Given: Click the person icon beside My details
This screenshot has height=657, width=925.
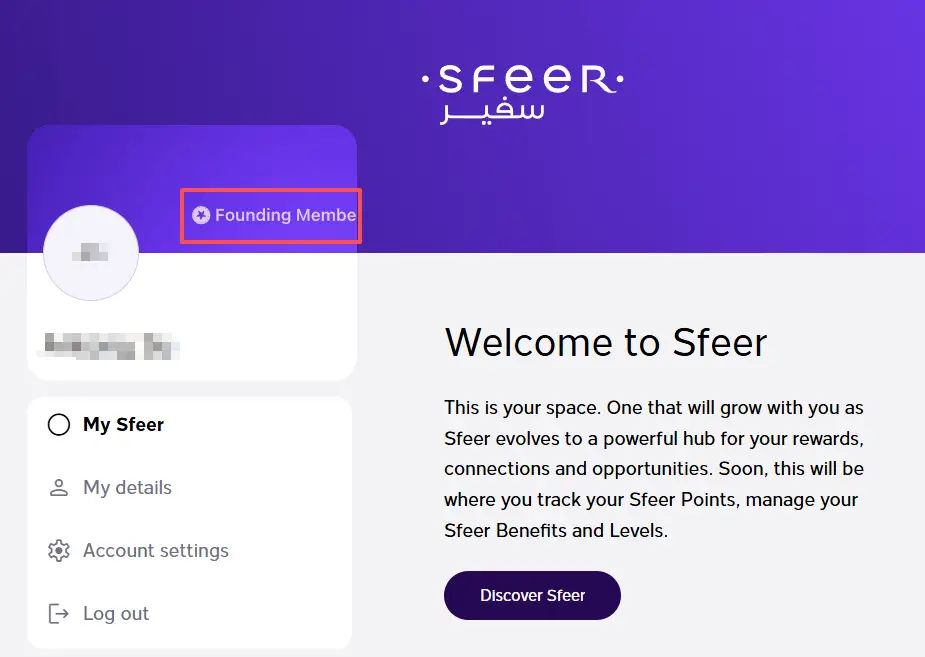Looking at the screenshot, I should coord(59,488).
